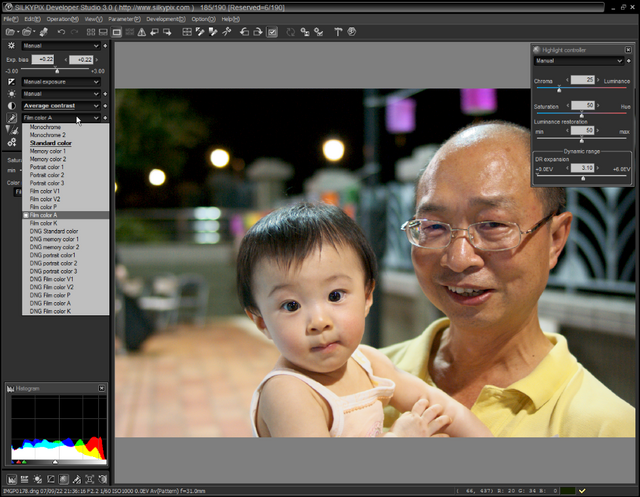Switch to combination view mode icon

pos(103,32)
